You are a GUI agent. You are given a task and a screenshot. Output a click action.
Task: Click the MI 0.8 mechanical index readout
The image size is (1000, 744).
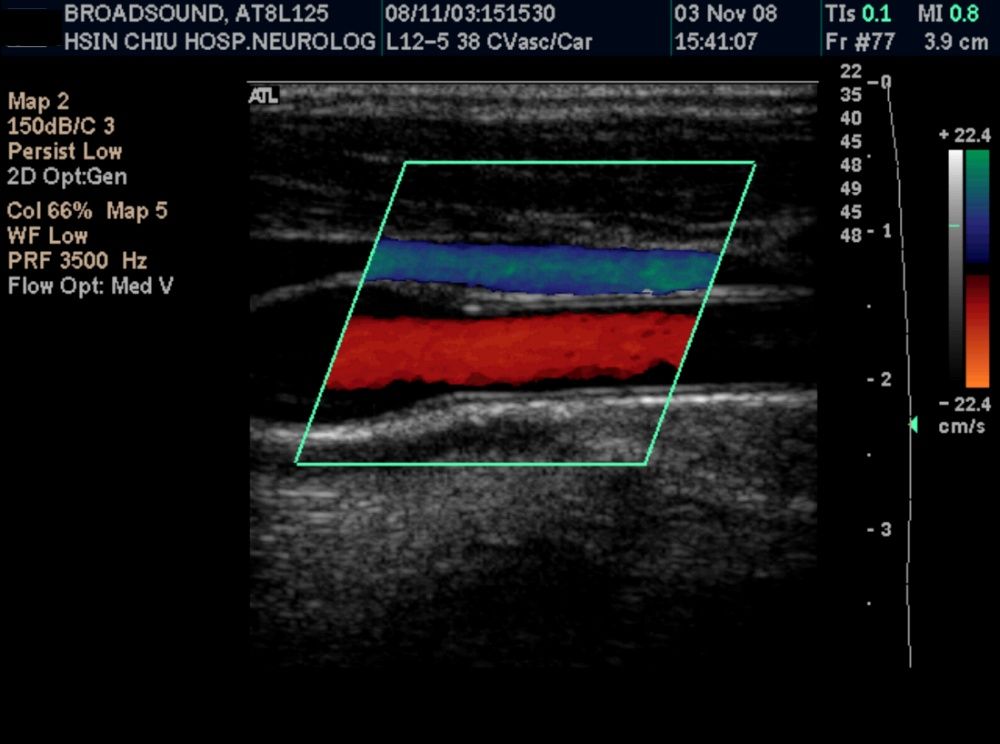[x=952, y=15]
